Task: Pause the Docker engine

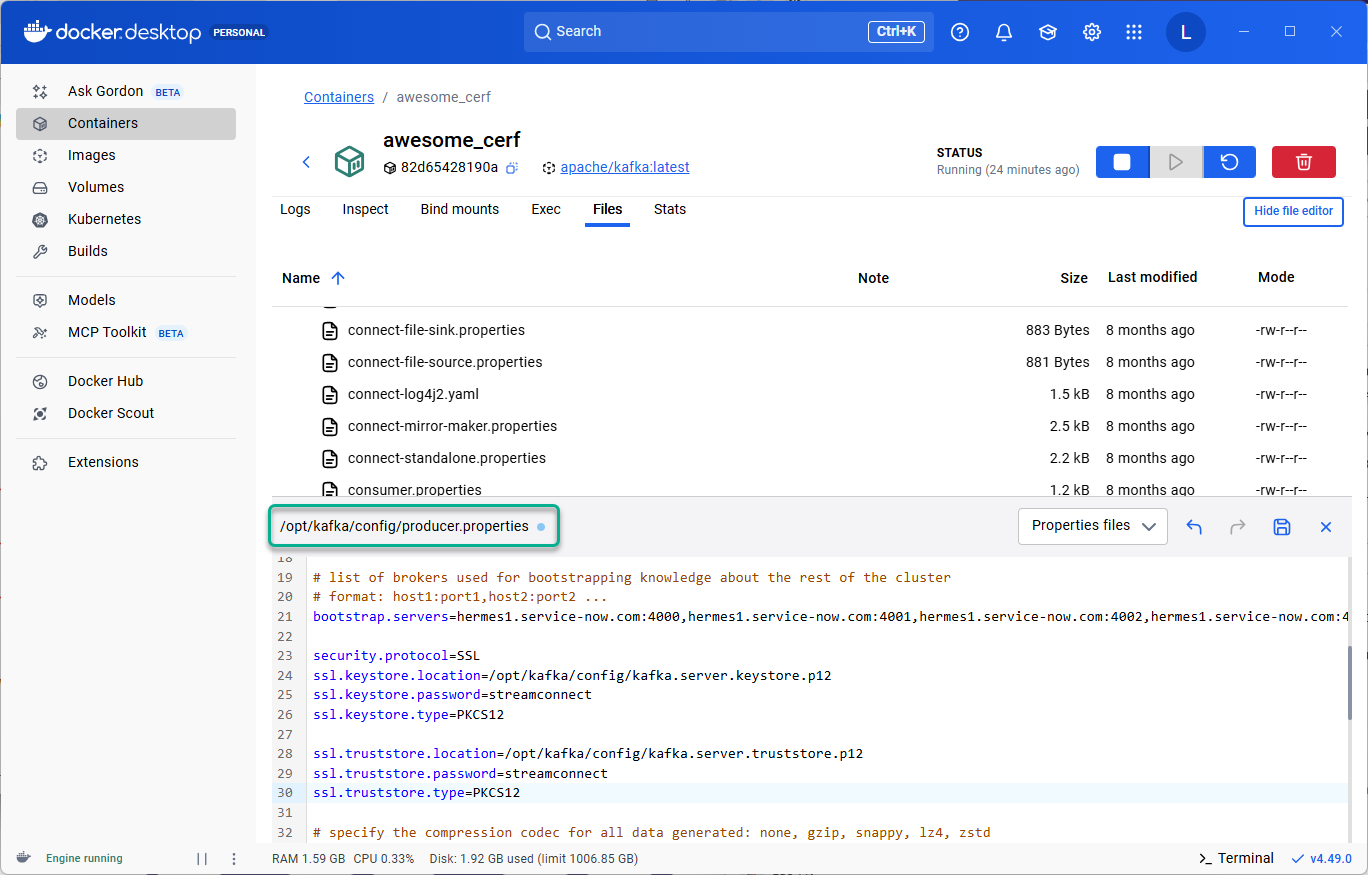Action: (x=202, y=858)
